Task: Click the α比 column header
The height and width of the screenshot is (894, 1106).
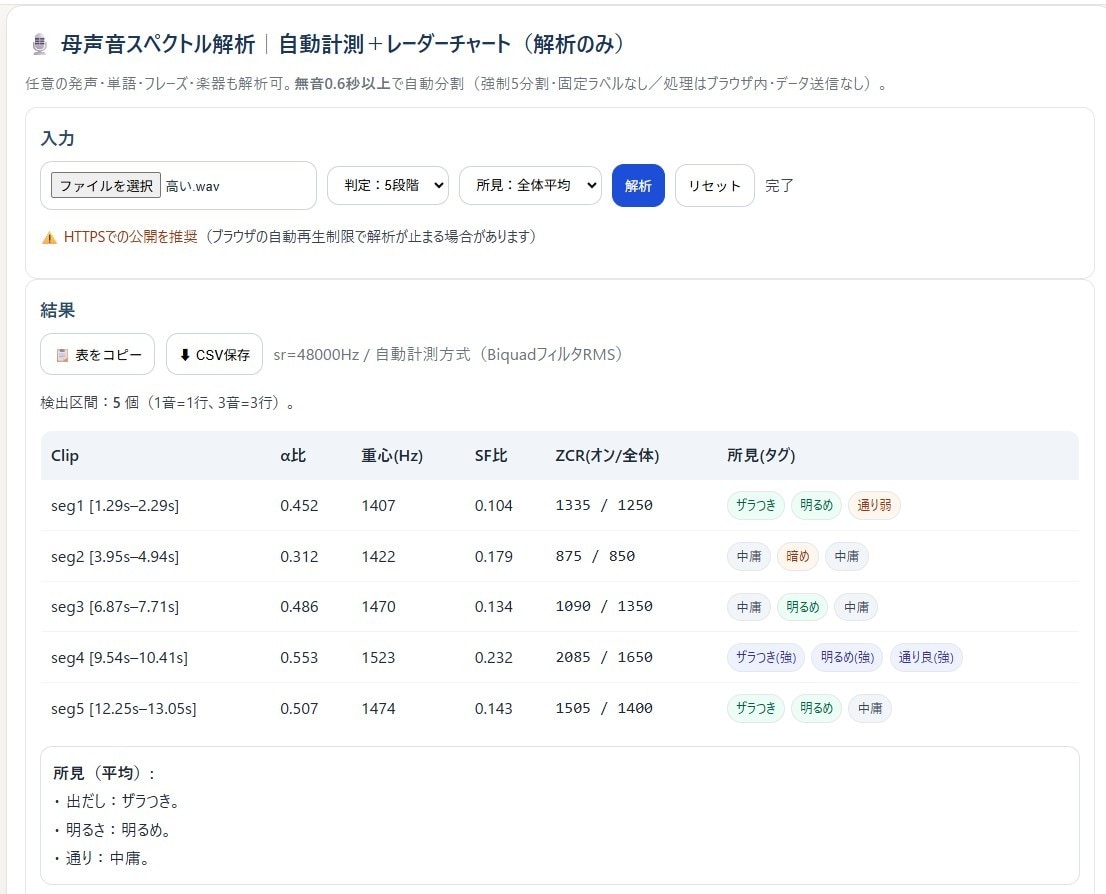Action: (x=293, y=456)
